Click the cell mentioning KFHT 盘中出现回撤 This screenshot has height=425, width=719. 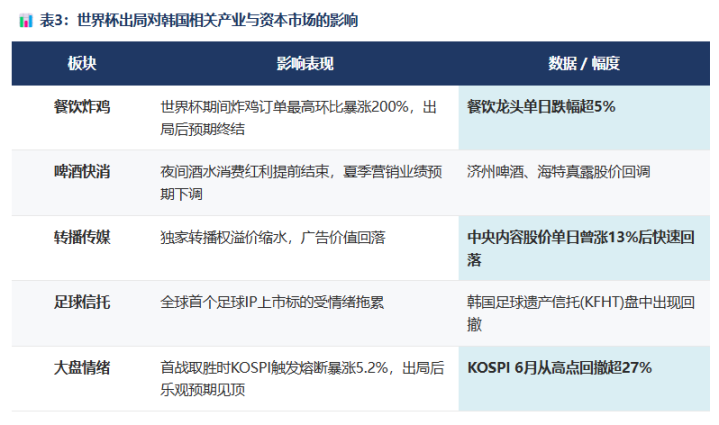pos(584,314)
